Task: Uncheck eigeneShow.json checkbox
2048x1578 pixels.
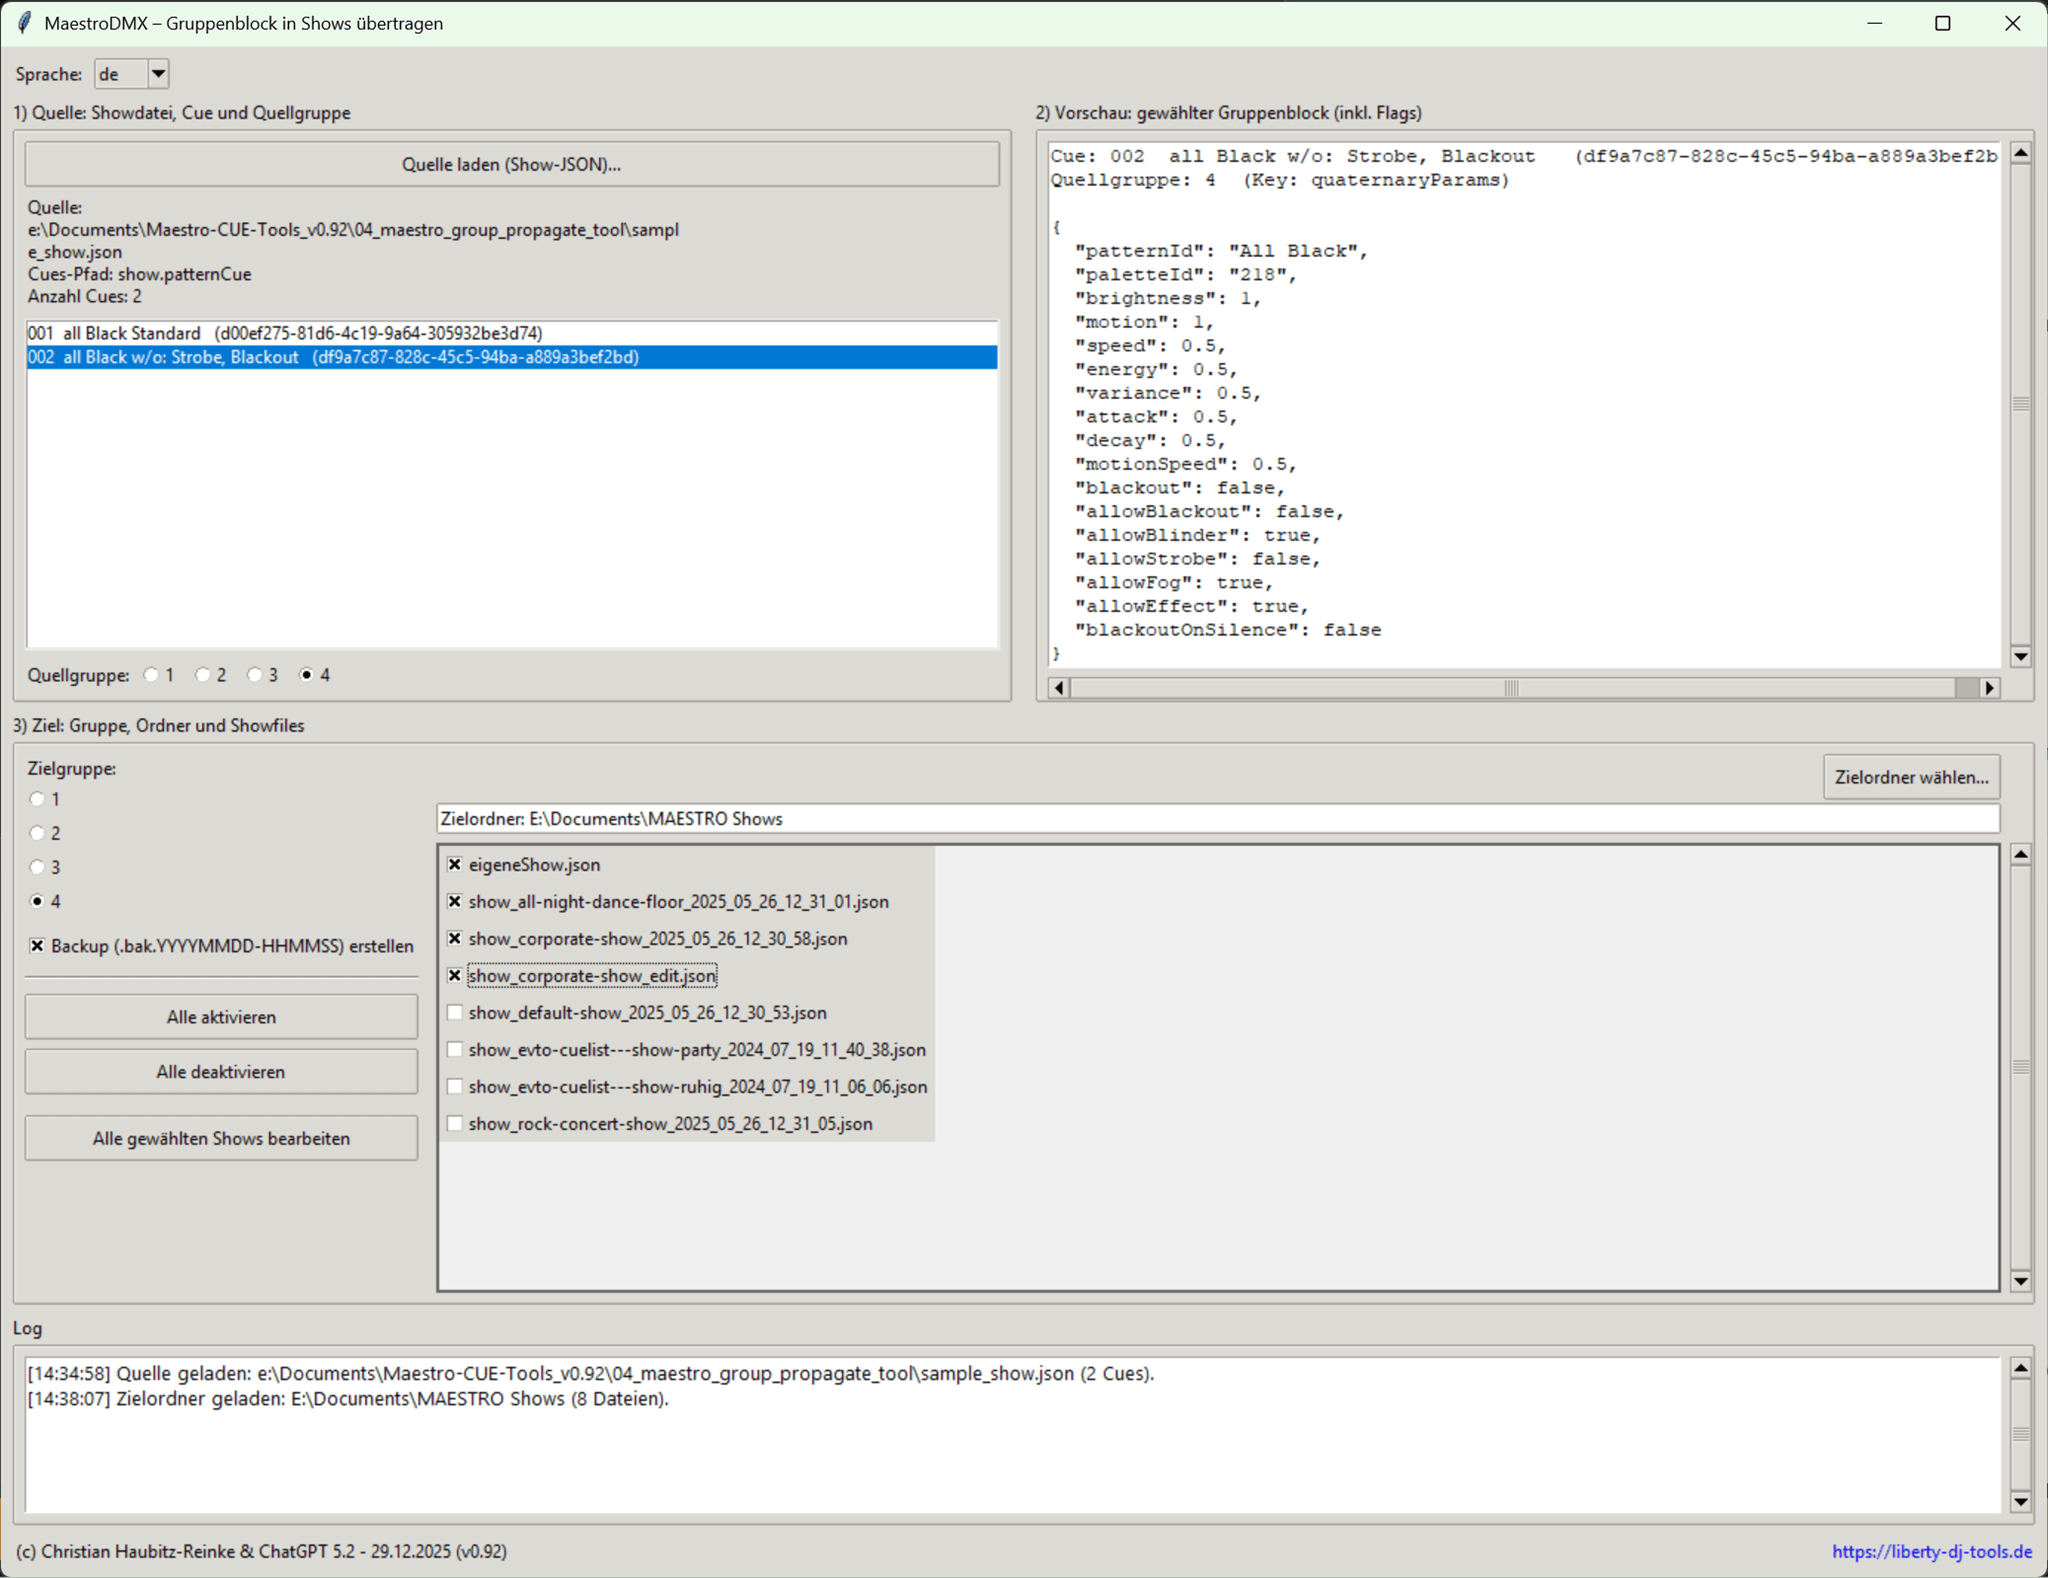Action: coord(455,864)
